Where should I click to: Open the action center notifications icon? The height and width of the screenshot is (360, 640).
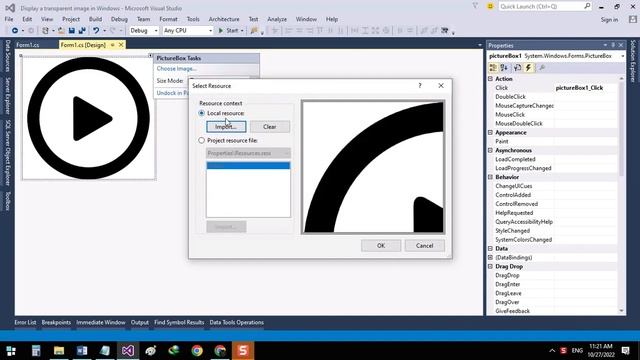tap(625, 351)
